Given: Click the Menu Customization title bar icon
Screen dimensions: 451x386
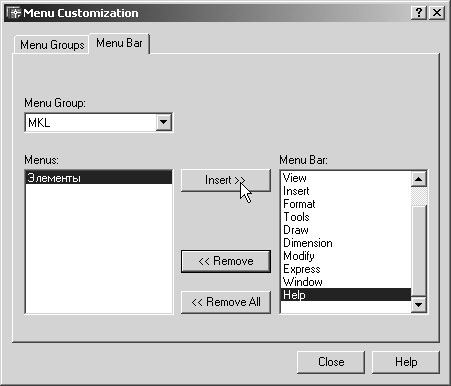Looking at the screenshot, I should pyautogui.click(x=14, y=13).
